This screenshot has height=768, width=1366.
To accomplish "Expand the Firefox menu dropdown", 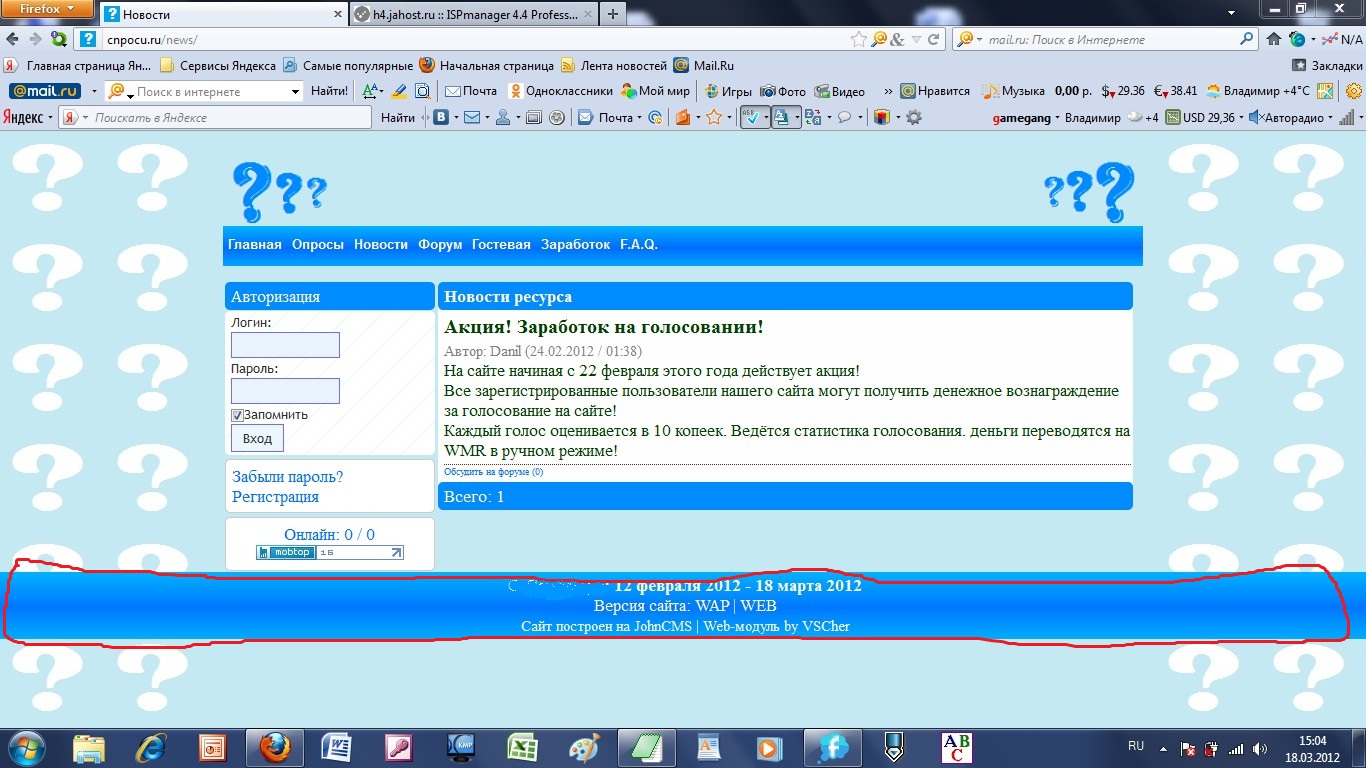I will [47, 9].
